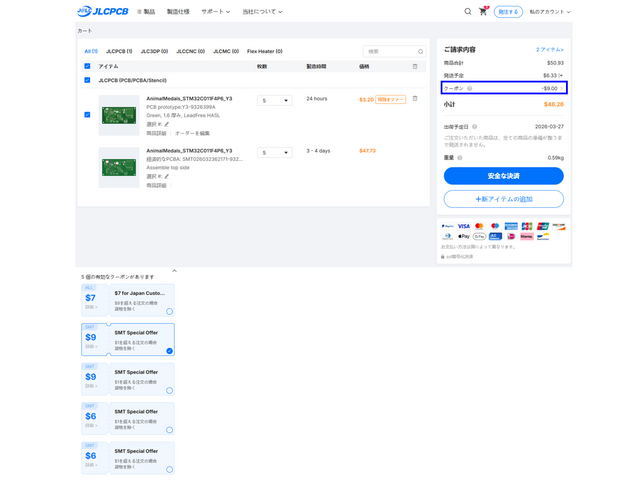Select the unchecked $9 SMT Special Offer coupon
This screenshot has width=640, height=480.
(169, 391)
